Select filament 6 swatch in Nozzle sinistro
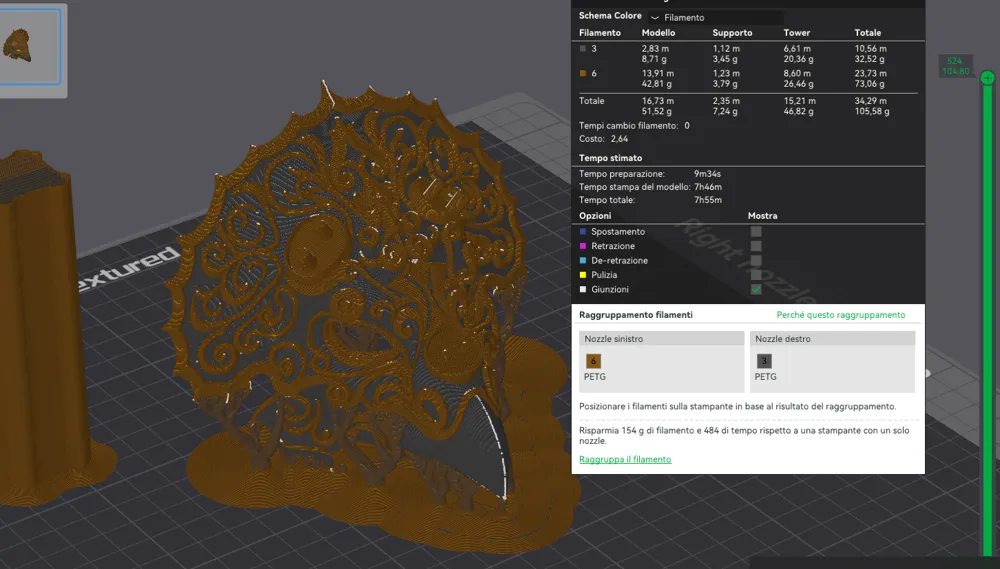 [593, 361]
